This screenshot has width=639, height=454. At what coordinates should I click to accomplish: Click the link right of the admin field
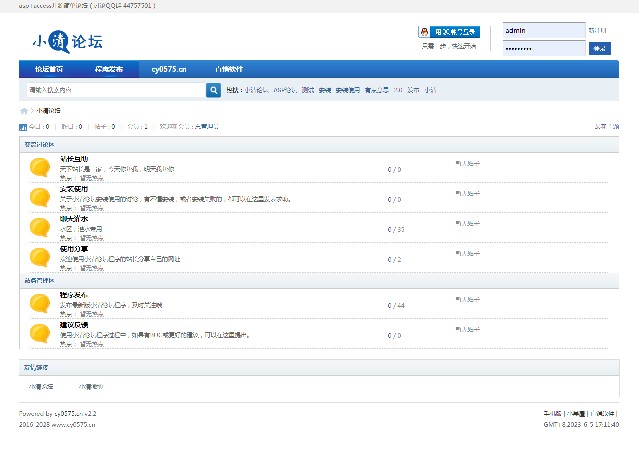[597, 31]
